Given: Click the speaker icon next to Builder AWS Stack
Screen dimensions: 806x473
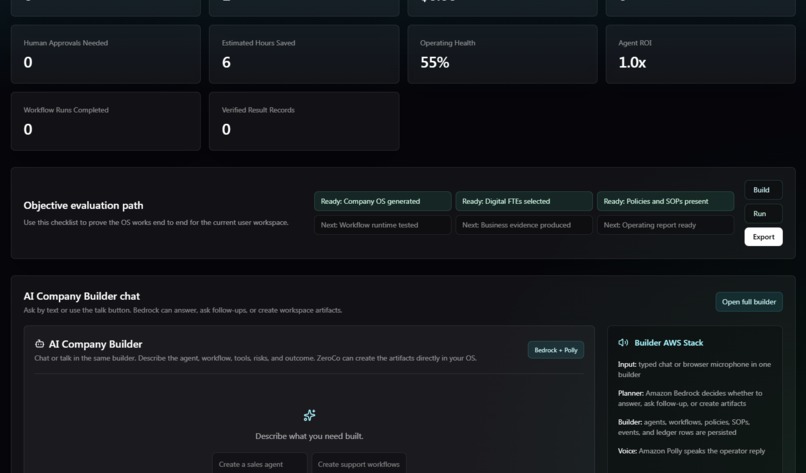Looking at the screenshot, I should [x=623, y=342].
